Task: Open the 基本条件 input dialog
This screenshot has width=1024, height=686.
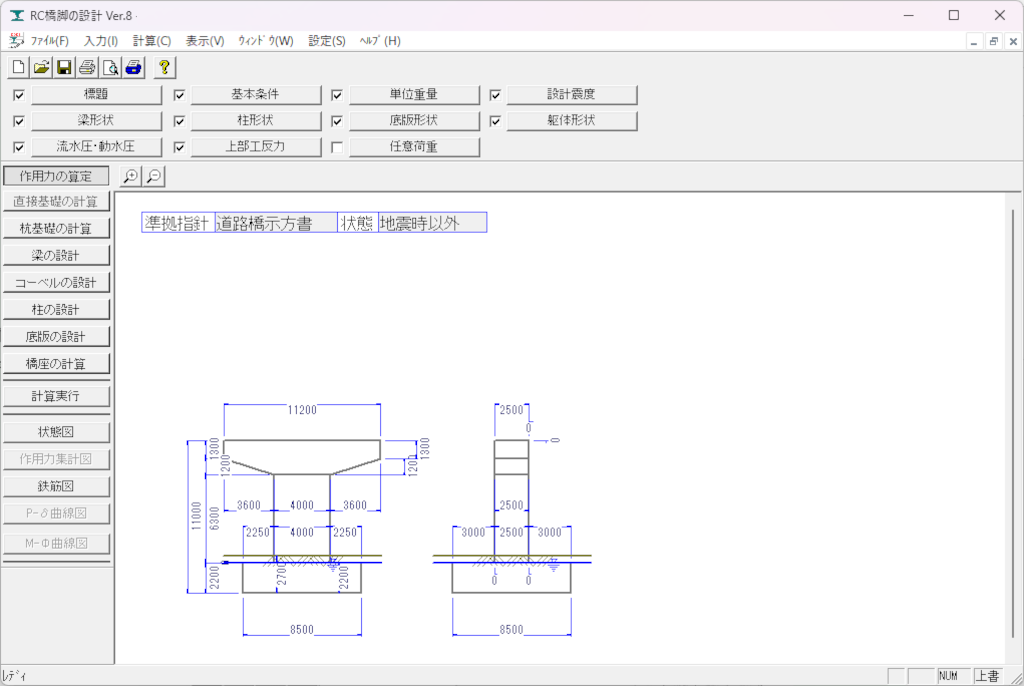Action: coord(255,95)
